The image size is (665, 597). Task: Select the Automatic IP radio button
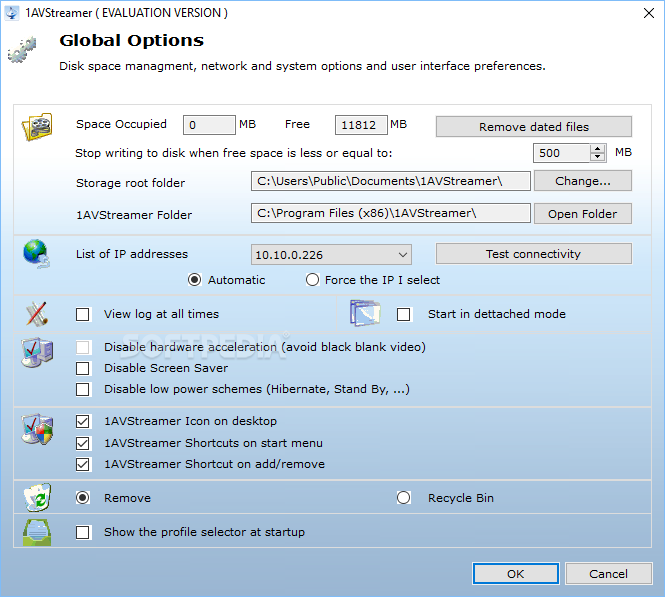(195, 280)
